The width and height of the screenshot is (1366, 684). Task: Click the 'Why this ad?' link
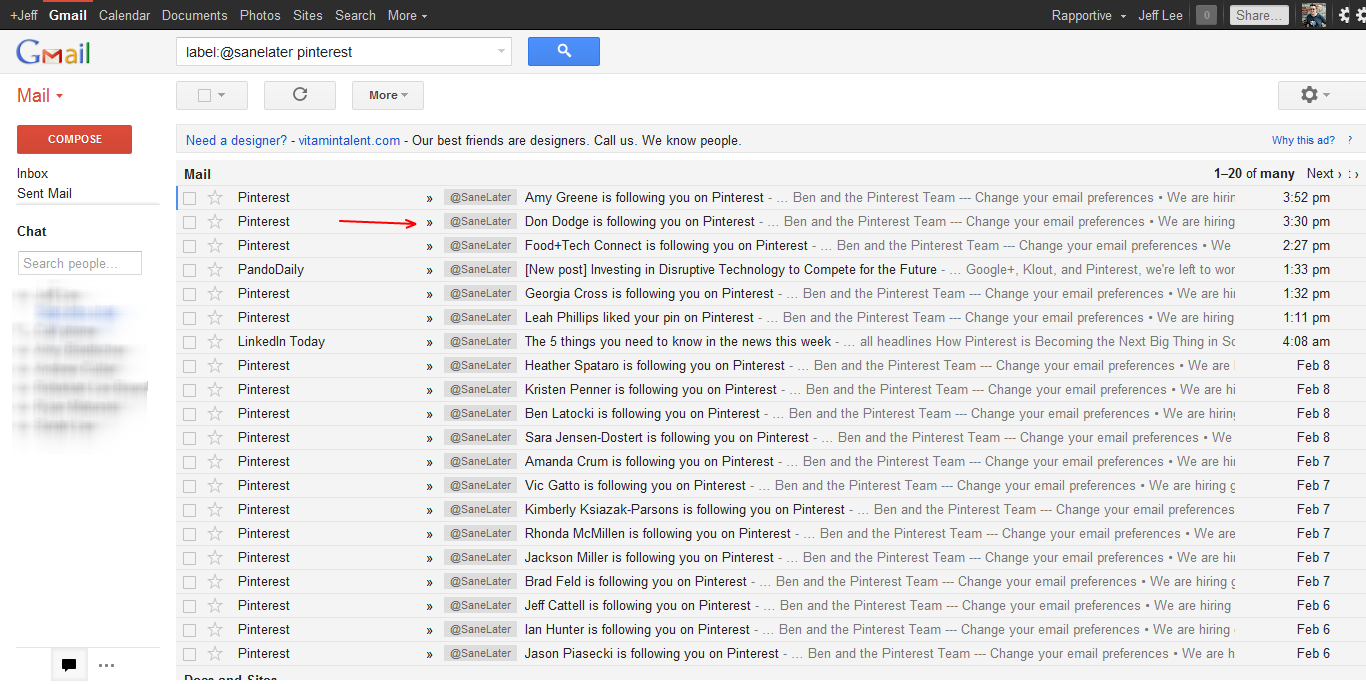point(1303,141)
